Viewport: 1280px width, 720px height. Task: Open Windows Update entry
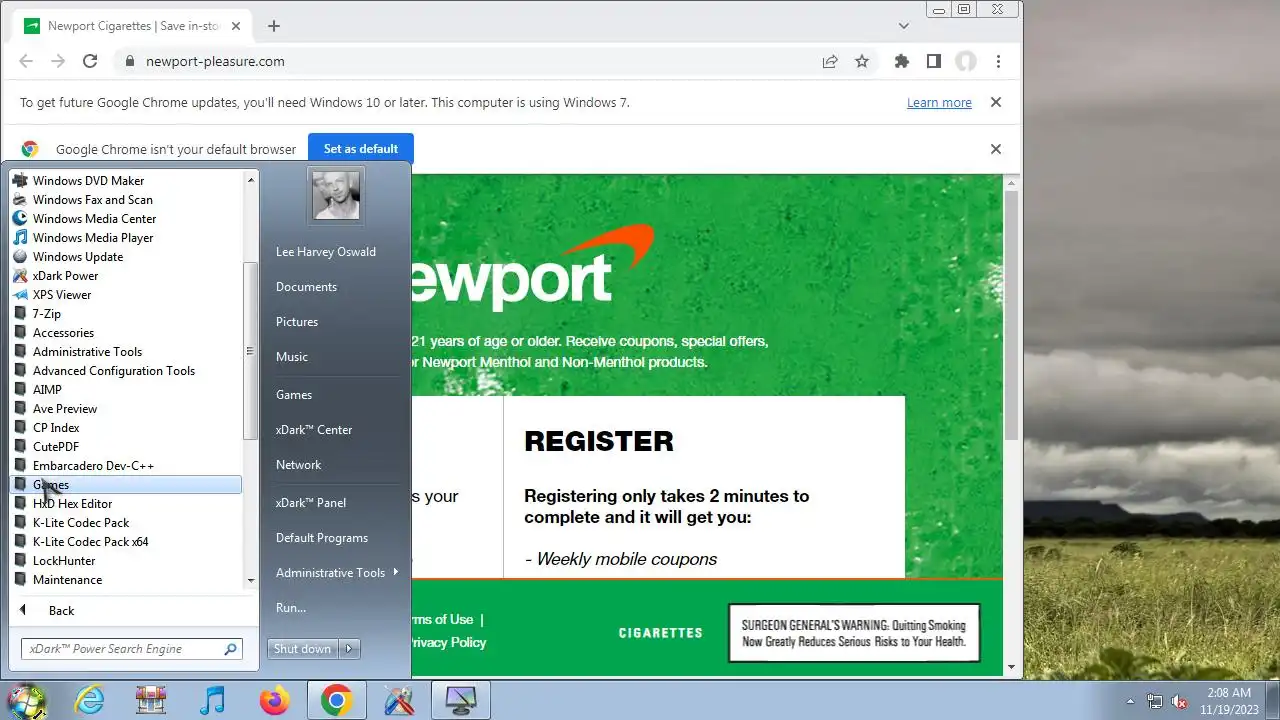point(126,257)
